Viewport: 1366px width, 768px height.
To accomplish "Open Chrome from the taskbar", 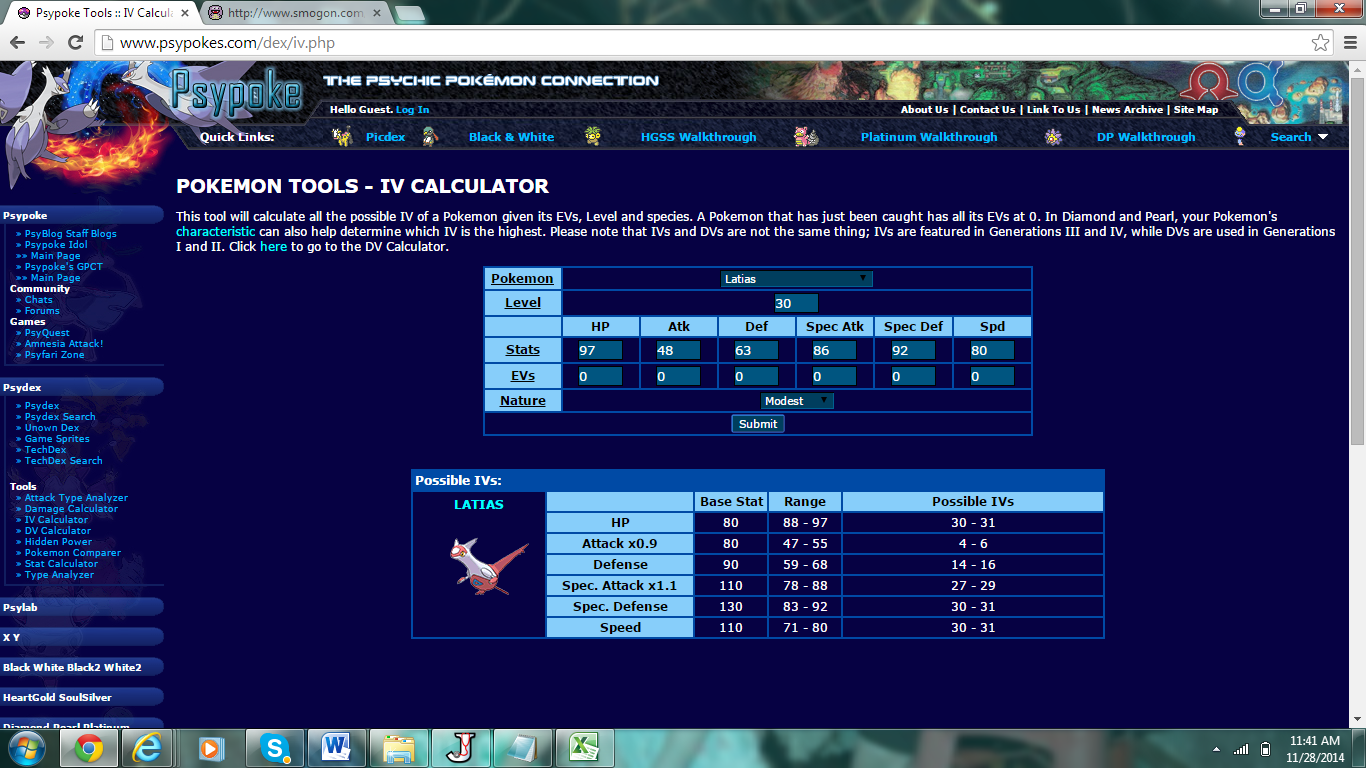I will [89, 748].
